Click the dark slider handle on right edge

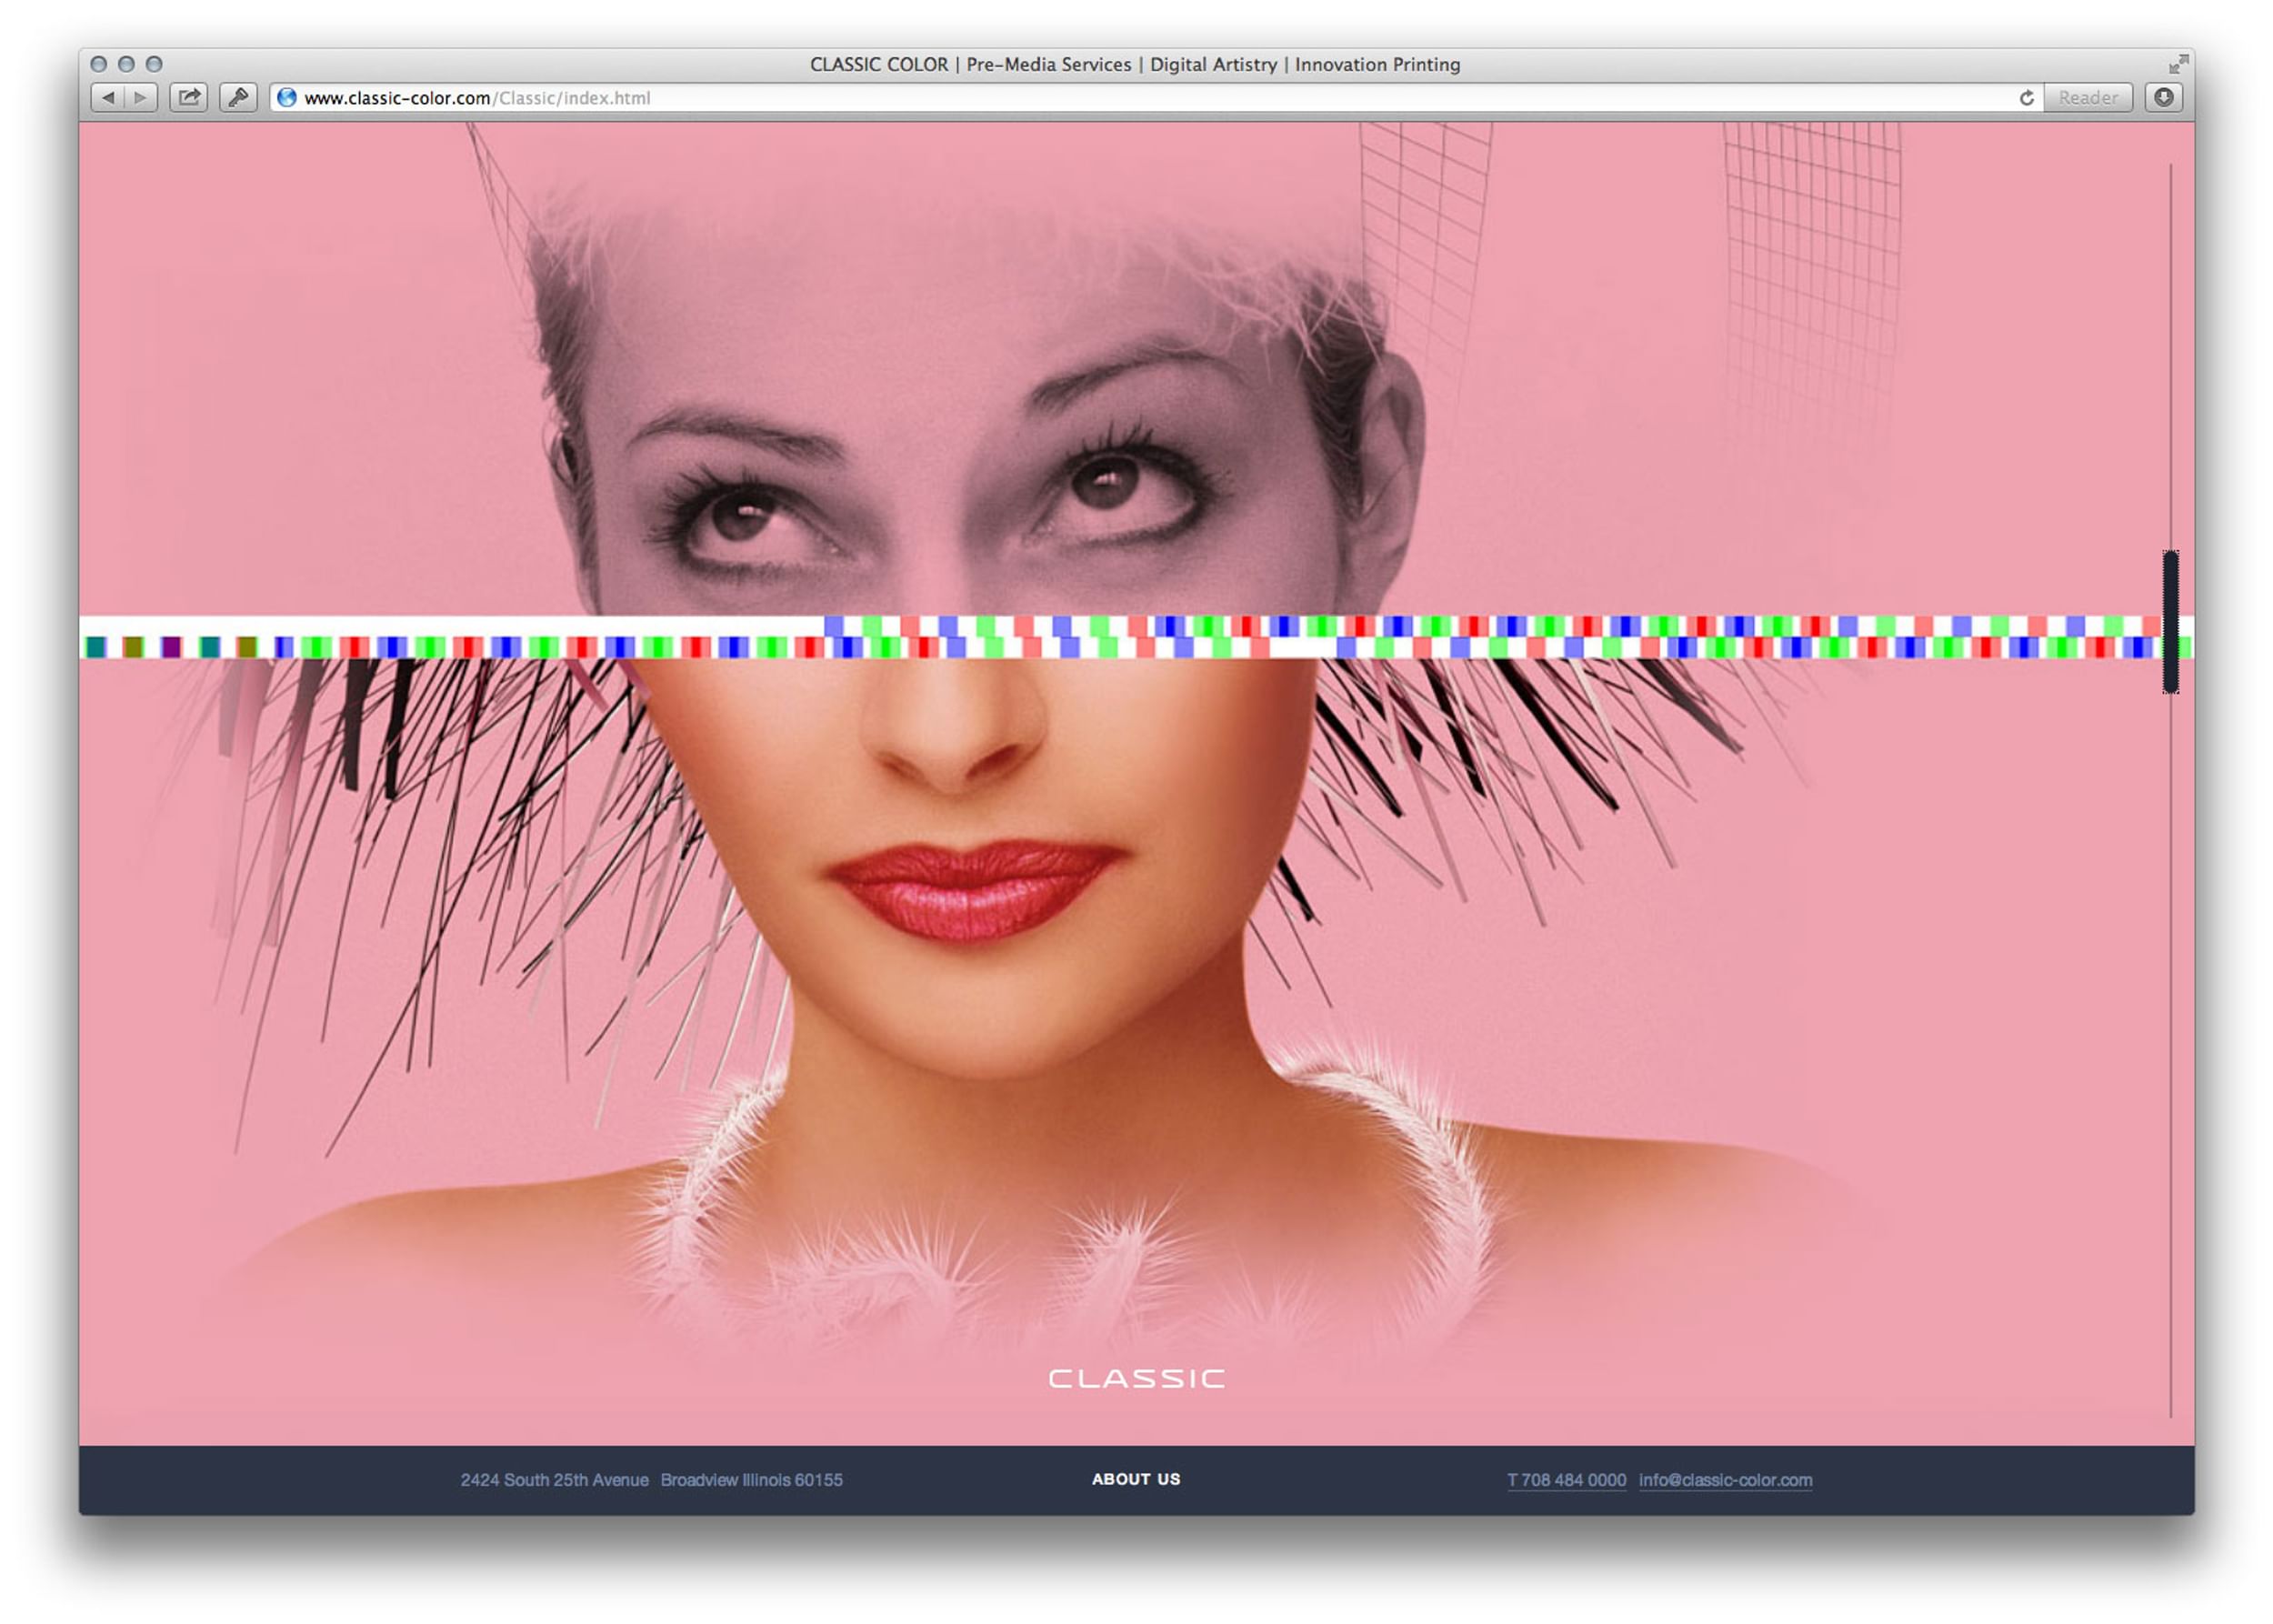pos(2169,621)
